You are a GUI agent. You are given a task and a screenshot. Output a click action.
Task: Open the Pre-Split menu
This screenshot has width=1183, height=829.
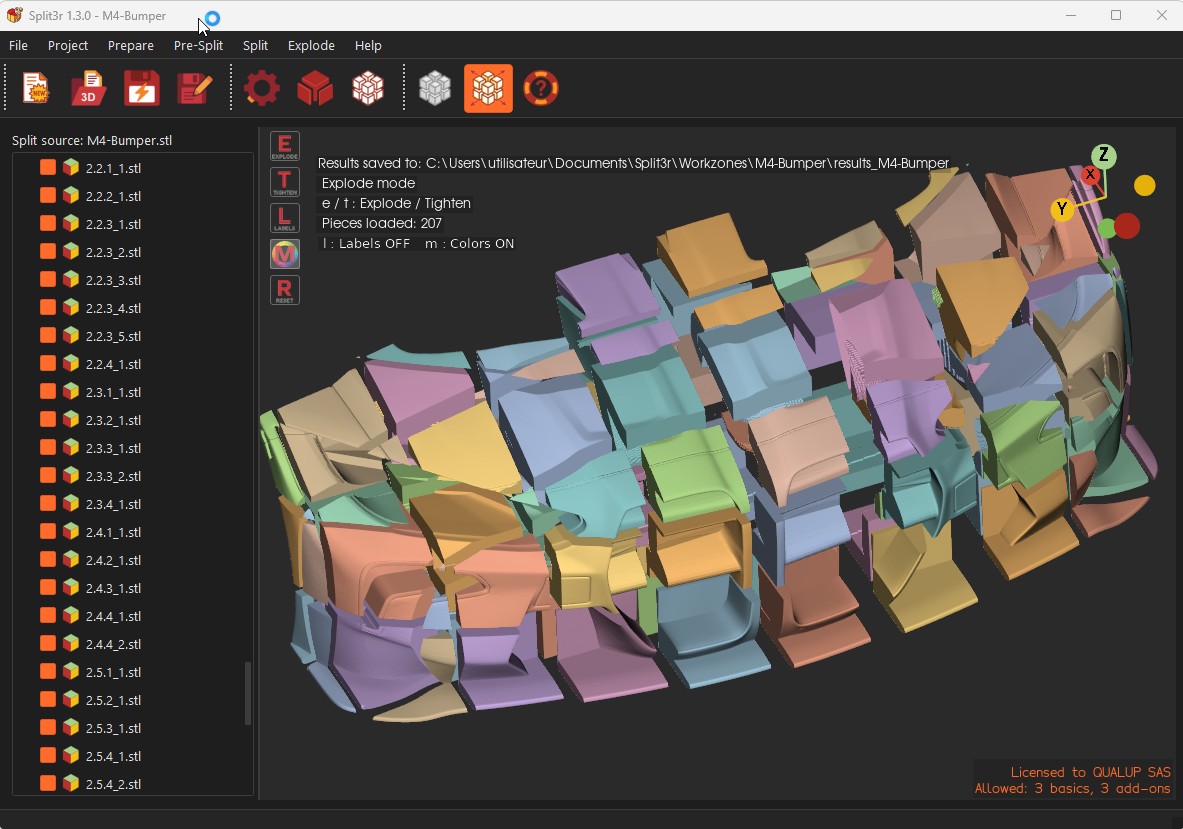pyautogui.click(x=198, y=45)
